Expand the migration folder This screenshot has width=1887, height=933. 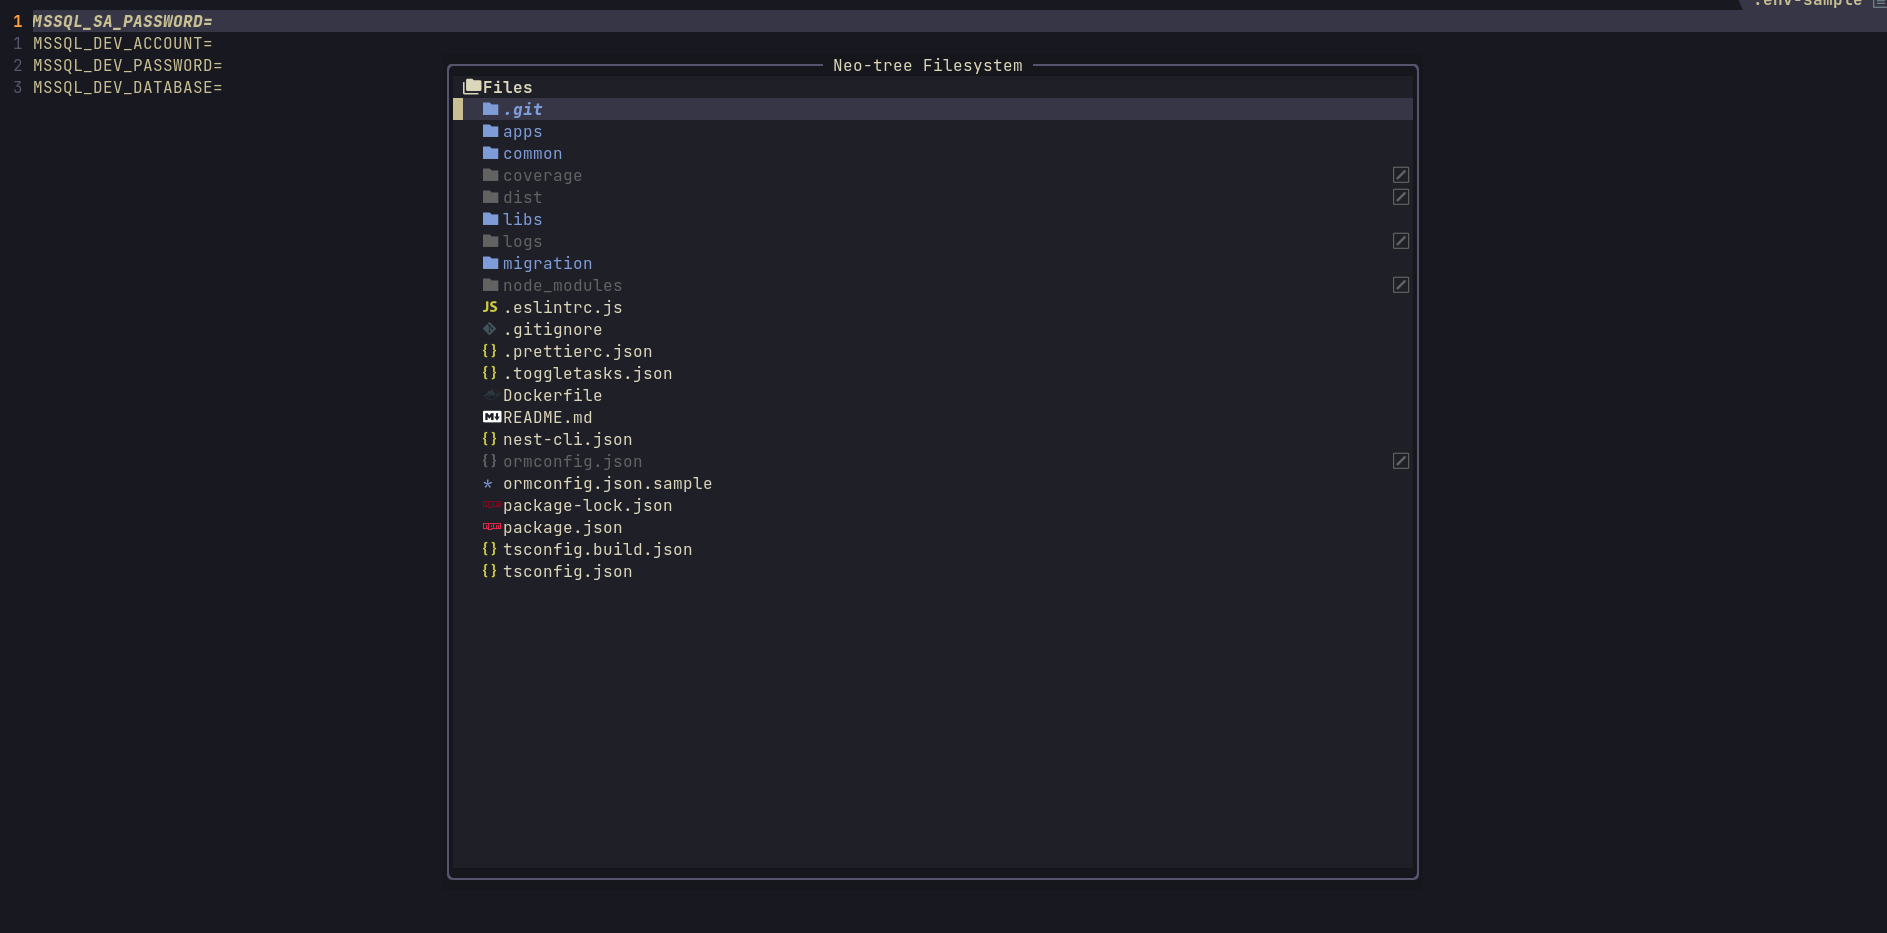click(x=547, y=263)
